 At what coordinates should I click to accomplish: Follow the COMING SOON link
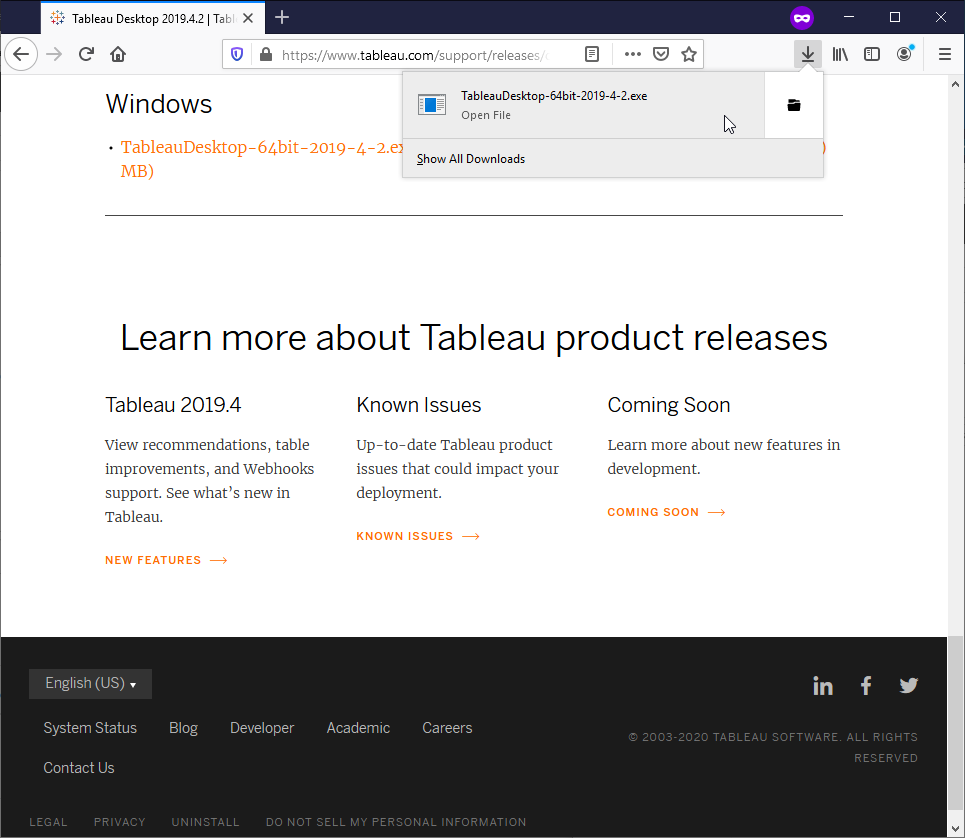[667, 513]
